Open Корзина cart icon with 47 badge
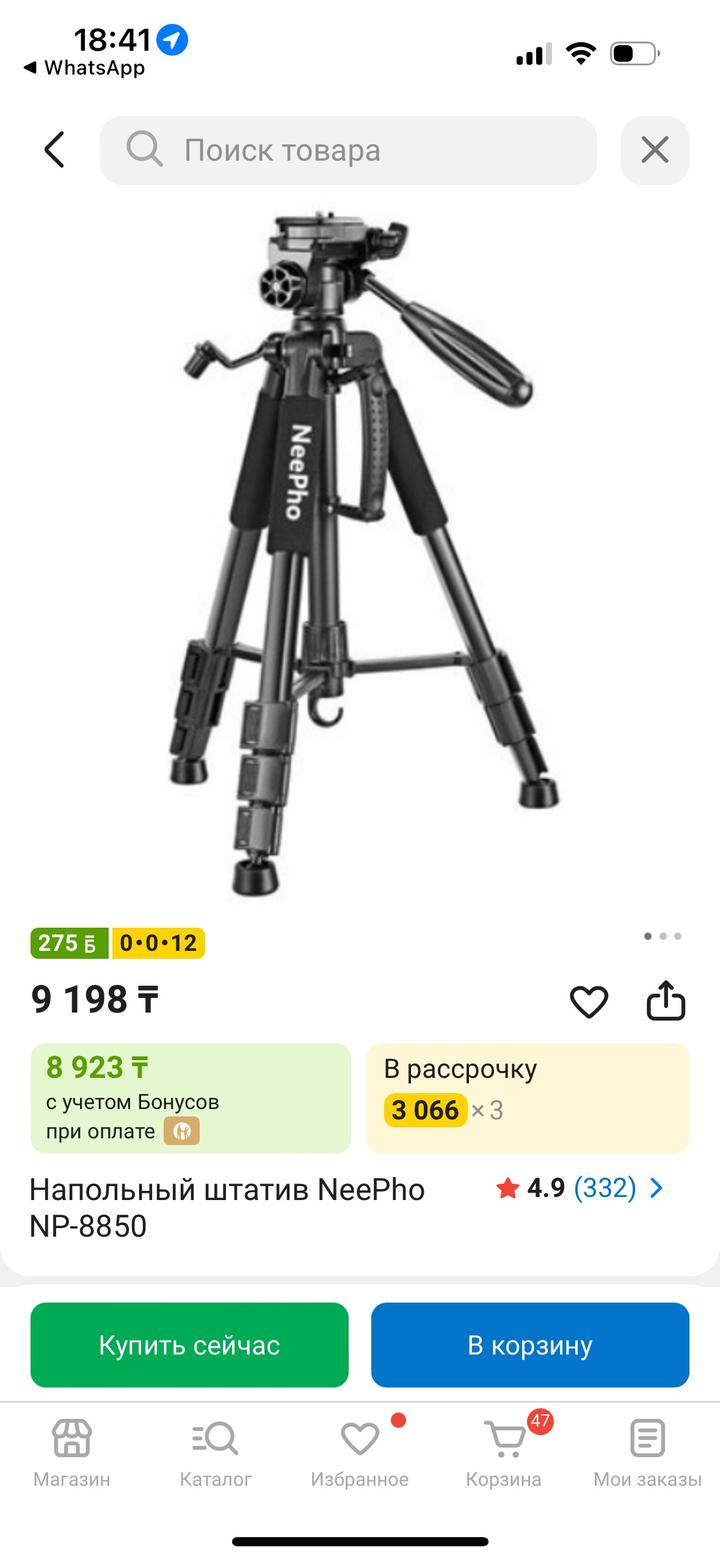This screenshot has width=720, height=1561. 504,1454
